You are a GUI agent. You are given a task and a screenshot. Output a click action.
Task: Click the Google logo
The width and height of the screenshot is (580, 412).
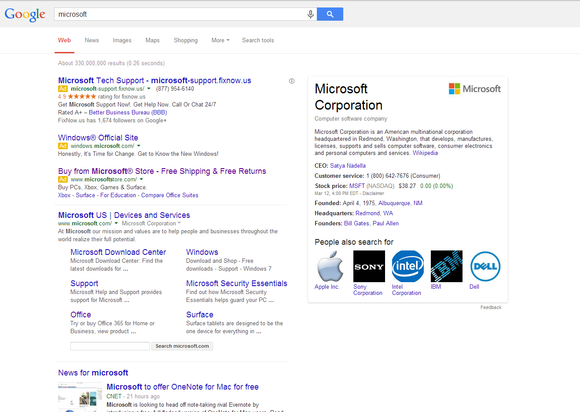(x=25, y=14)
